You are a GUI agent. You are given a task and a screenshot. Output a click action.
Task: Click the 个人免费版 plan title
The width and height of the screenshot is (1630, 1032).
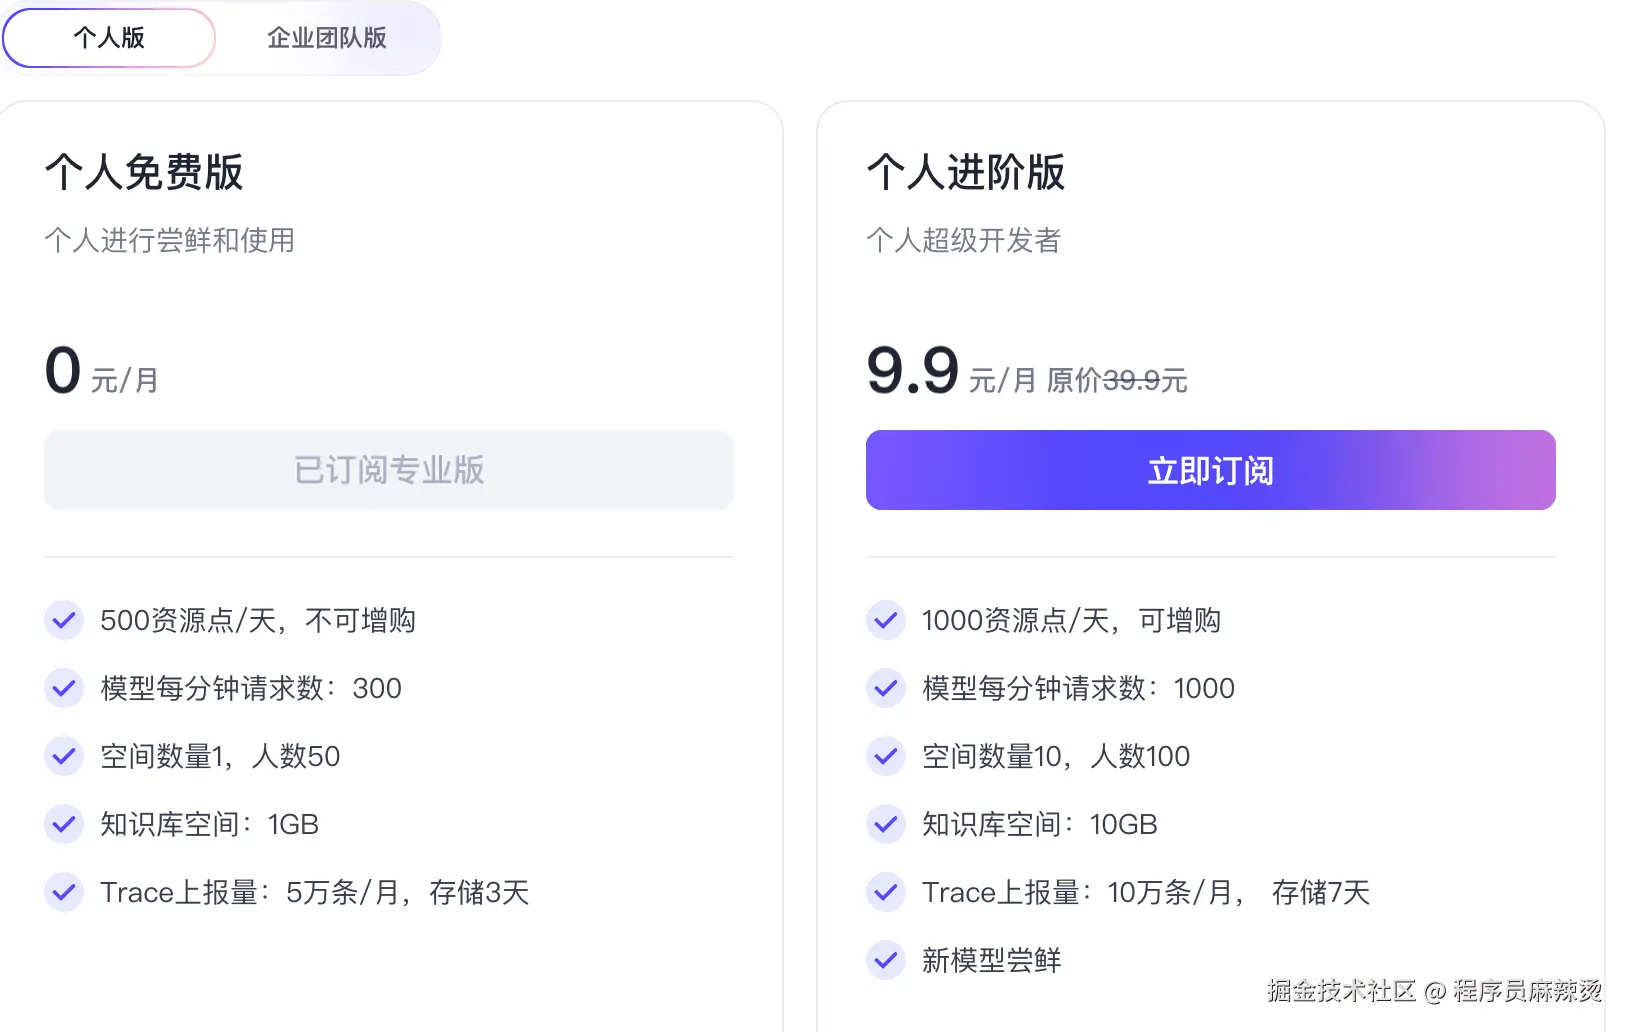click(x=144, y=172)
